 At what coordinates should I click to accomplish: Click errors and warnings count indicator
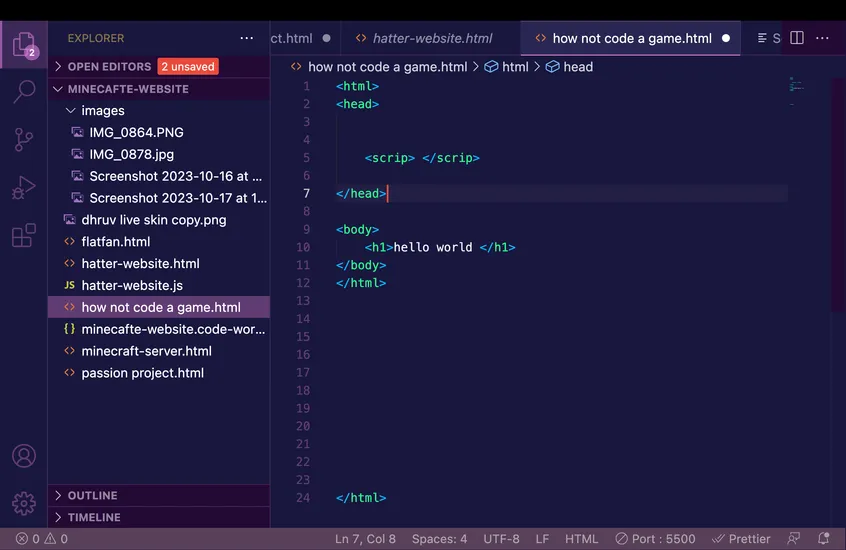point(42,539)
